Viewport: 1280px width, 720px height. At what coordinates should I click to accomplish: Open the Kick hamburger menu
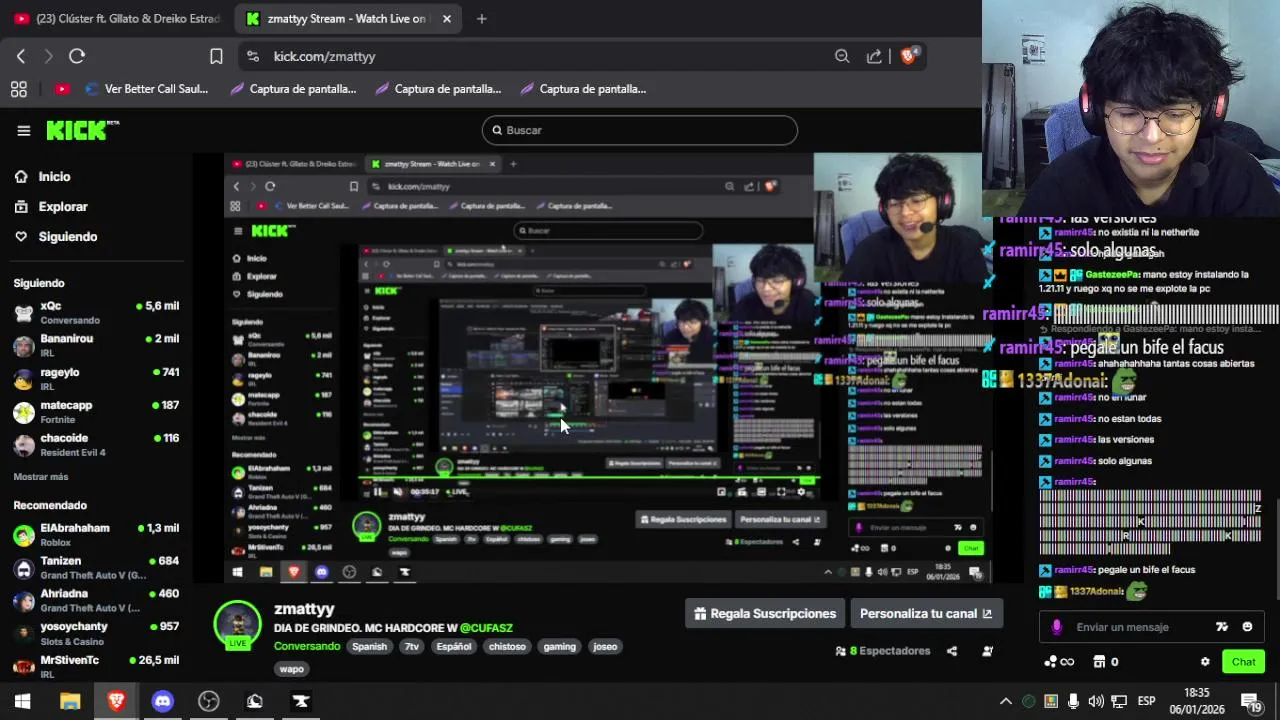click(24, 130)
